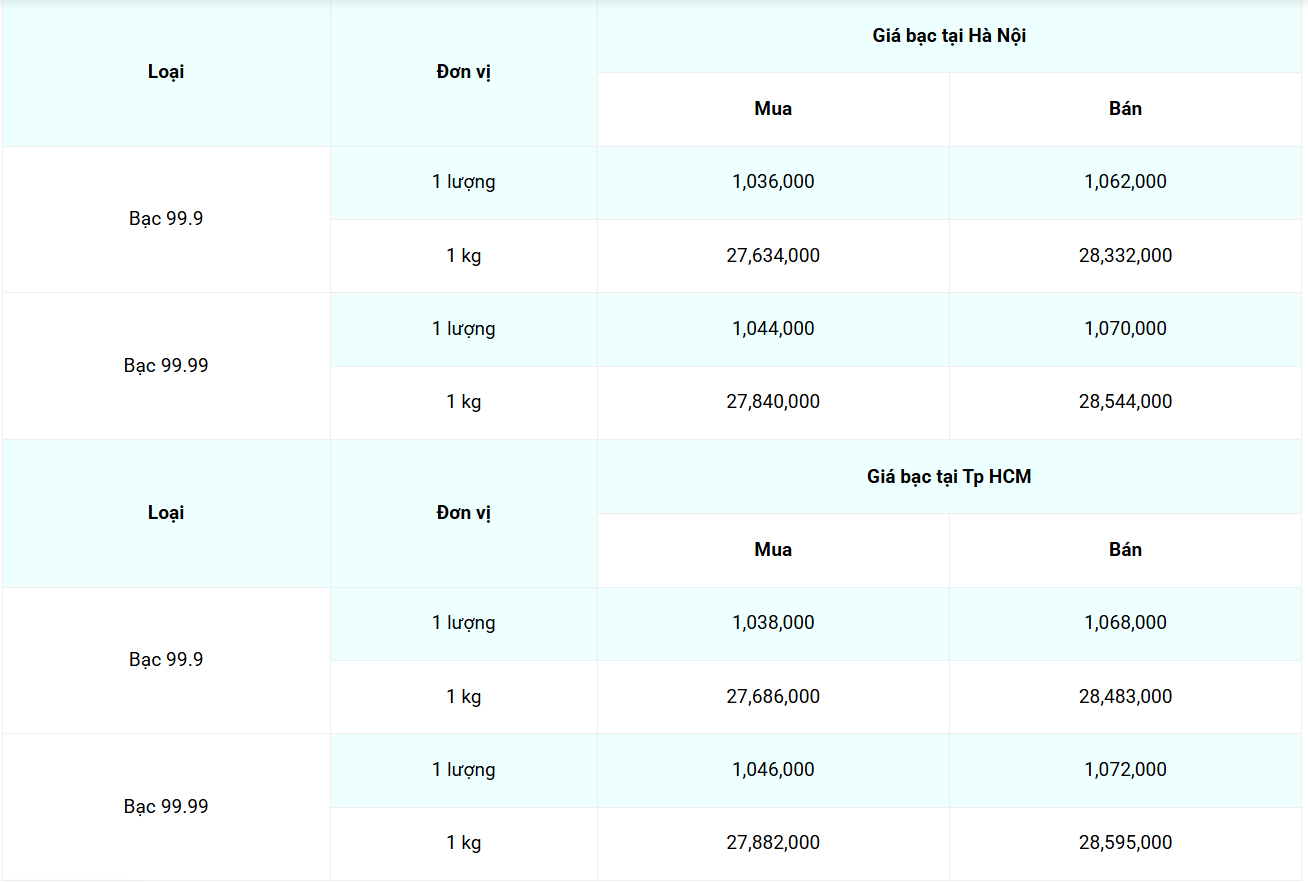Click the 'Giá bạc tại Tp HCM' header

tap(949, 477)
